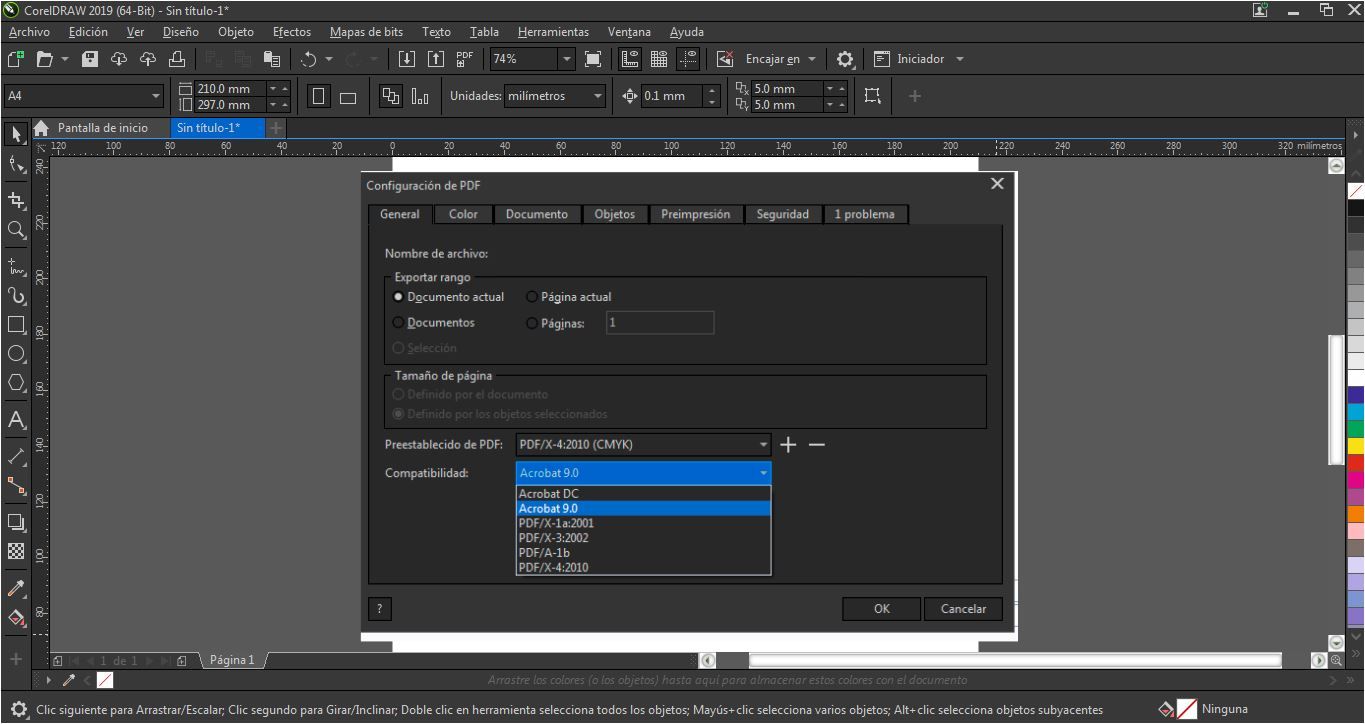
Task: Set portrait page orientation
Action: [320, 97]
